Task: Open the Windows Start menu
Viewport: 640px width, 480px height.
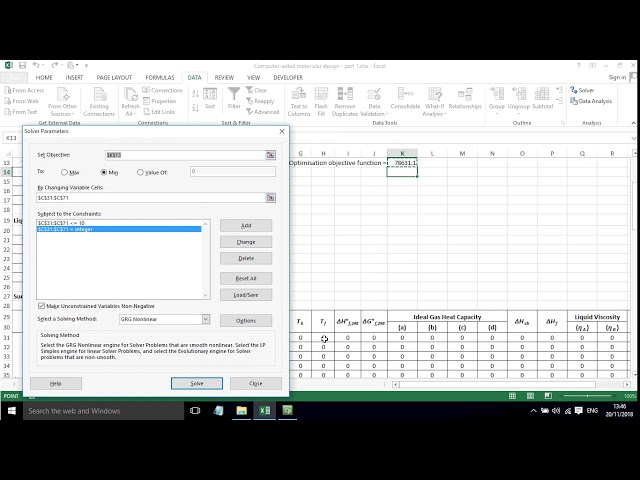Action: pos(11,411)
